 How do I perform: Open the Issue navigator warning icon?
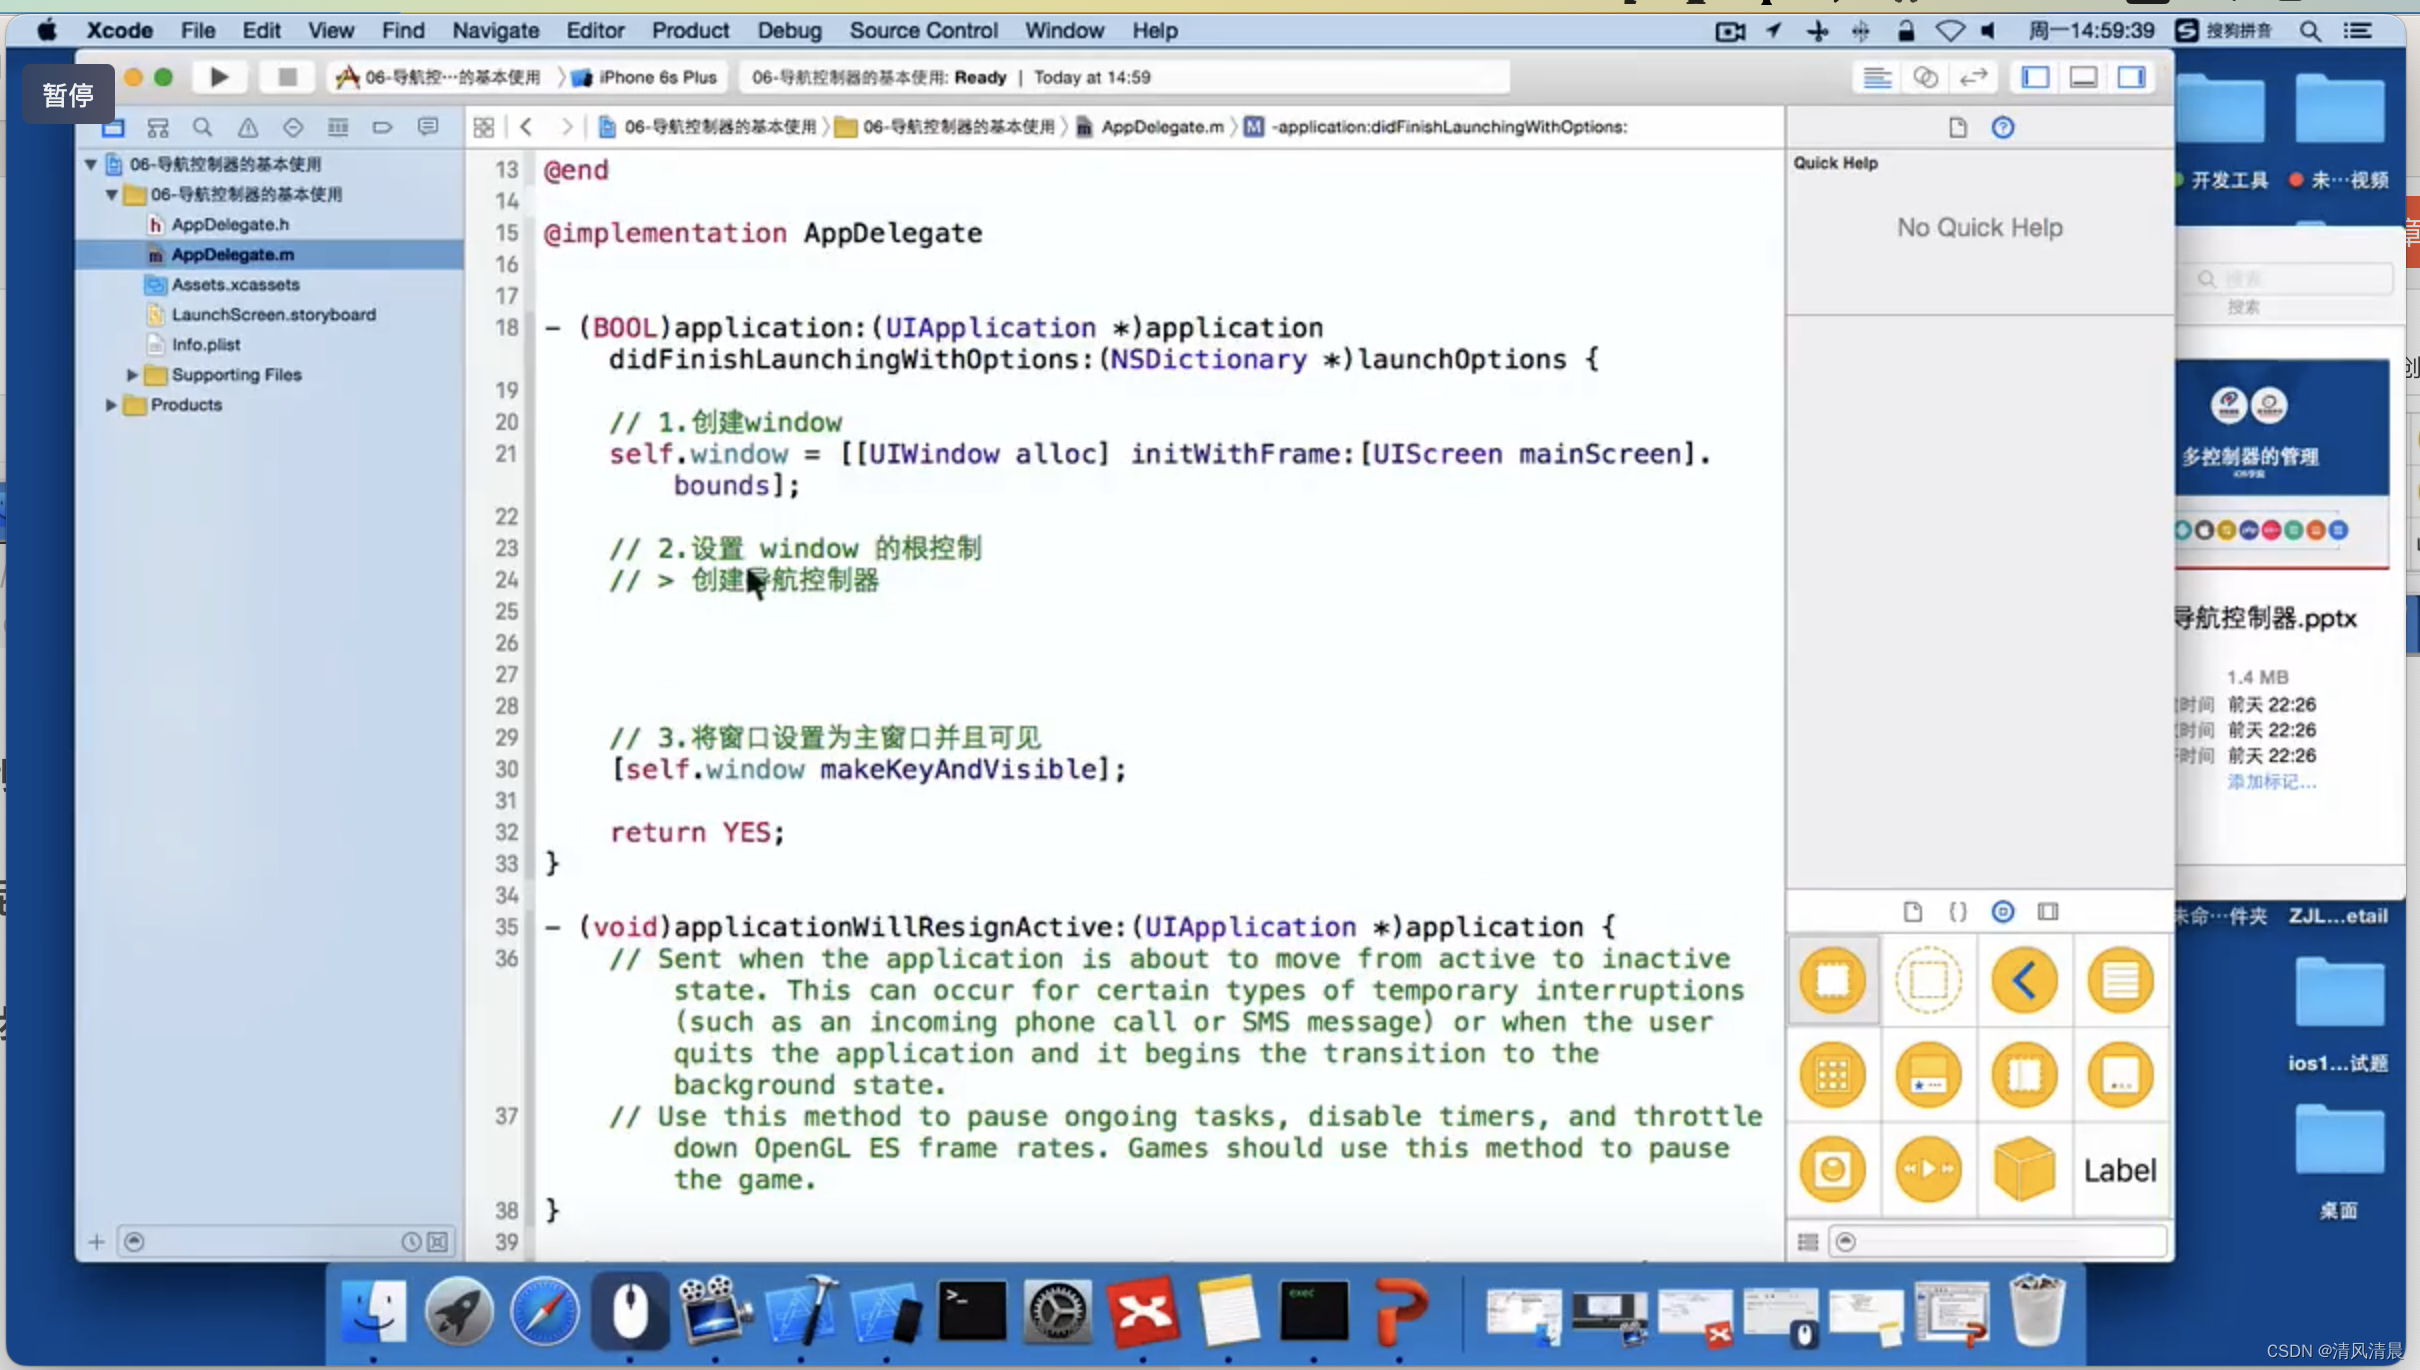click(x=247, y=127)
